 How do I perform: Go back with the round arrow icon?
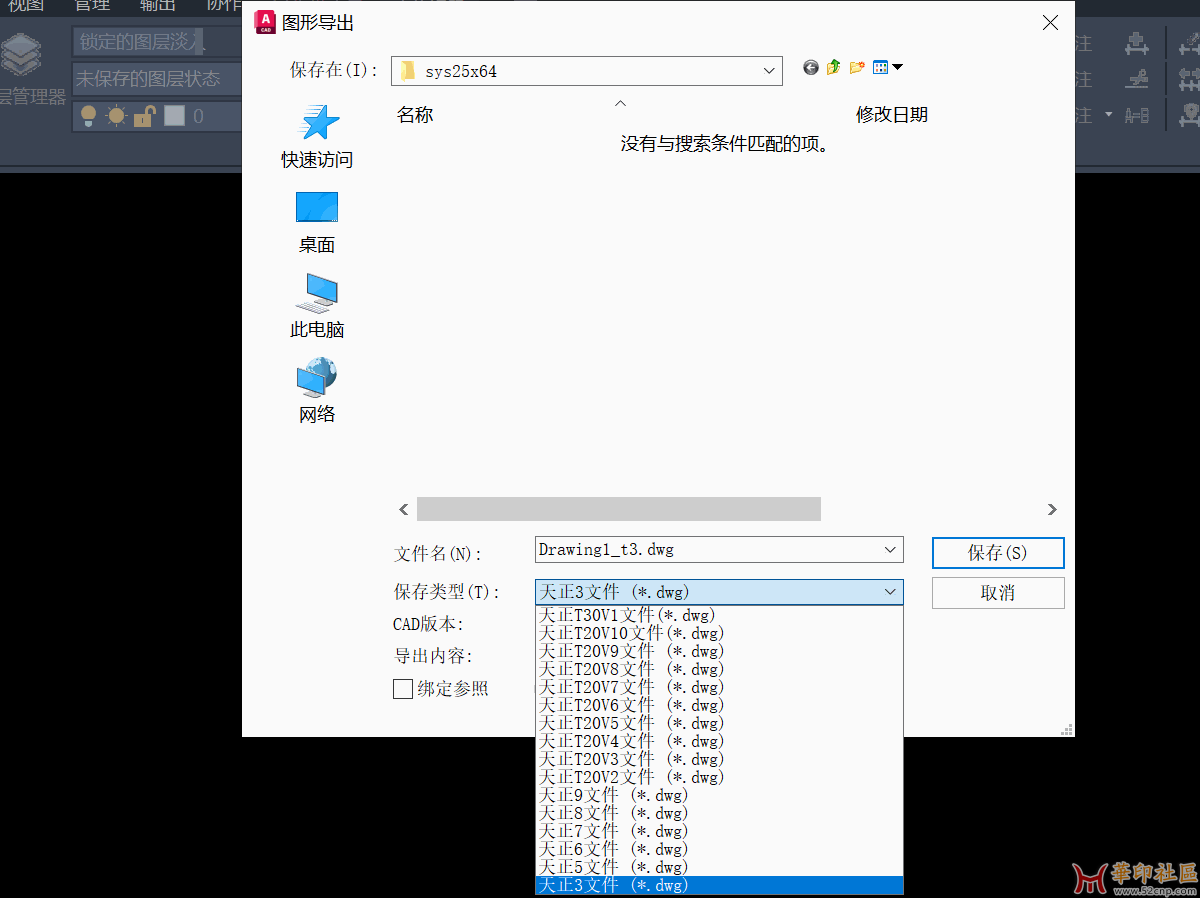[x=811, y=68]
